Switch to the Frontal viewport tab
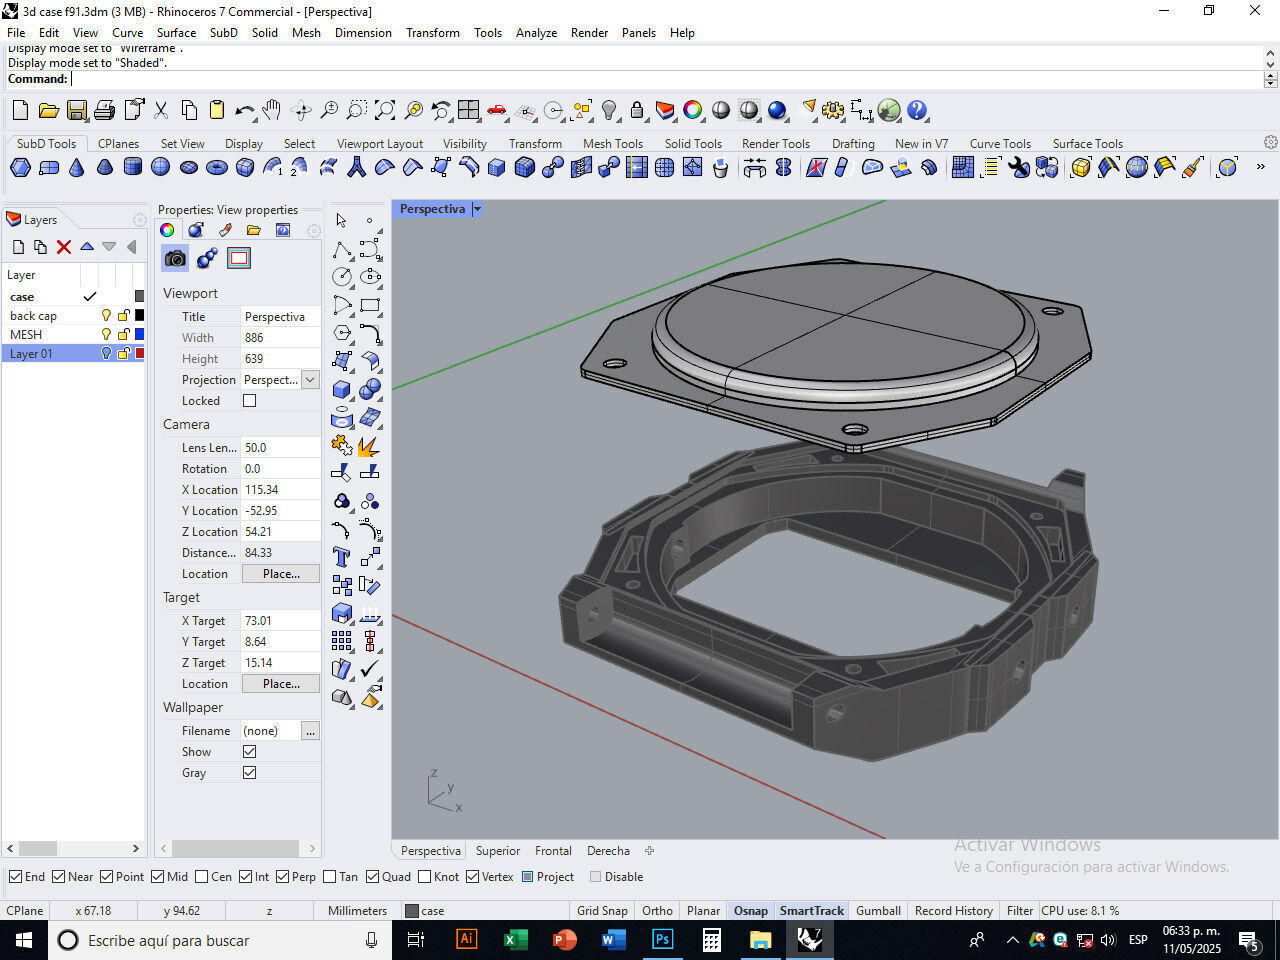Image resolution: width=1280 pixels, height=960 pixels. point(553,851)
